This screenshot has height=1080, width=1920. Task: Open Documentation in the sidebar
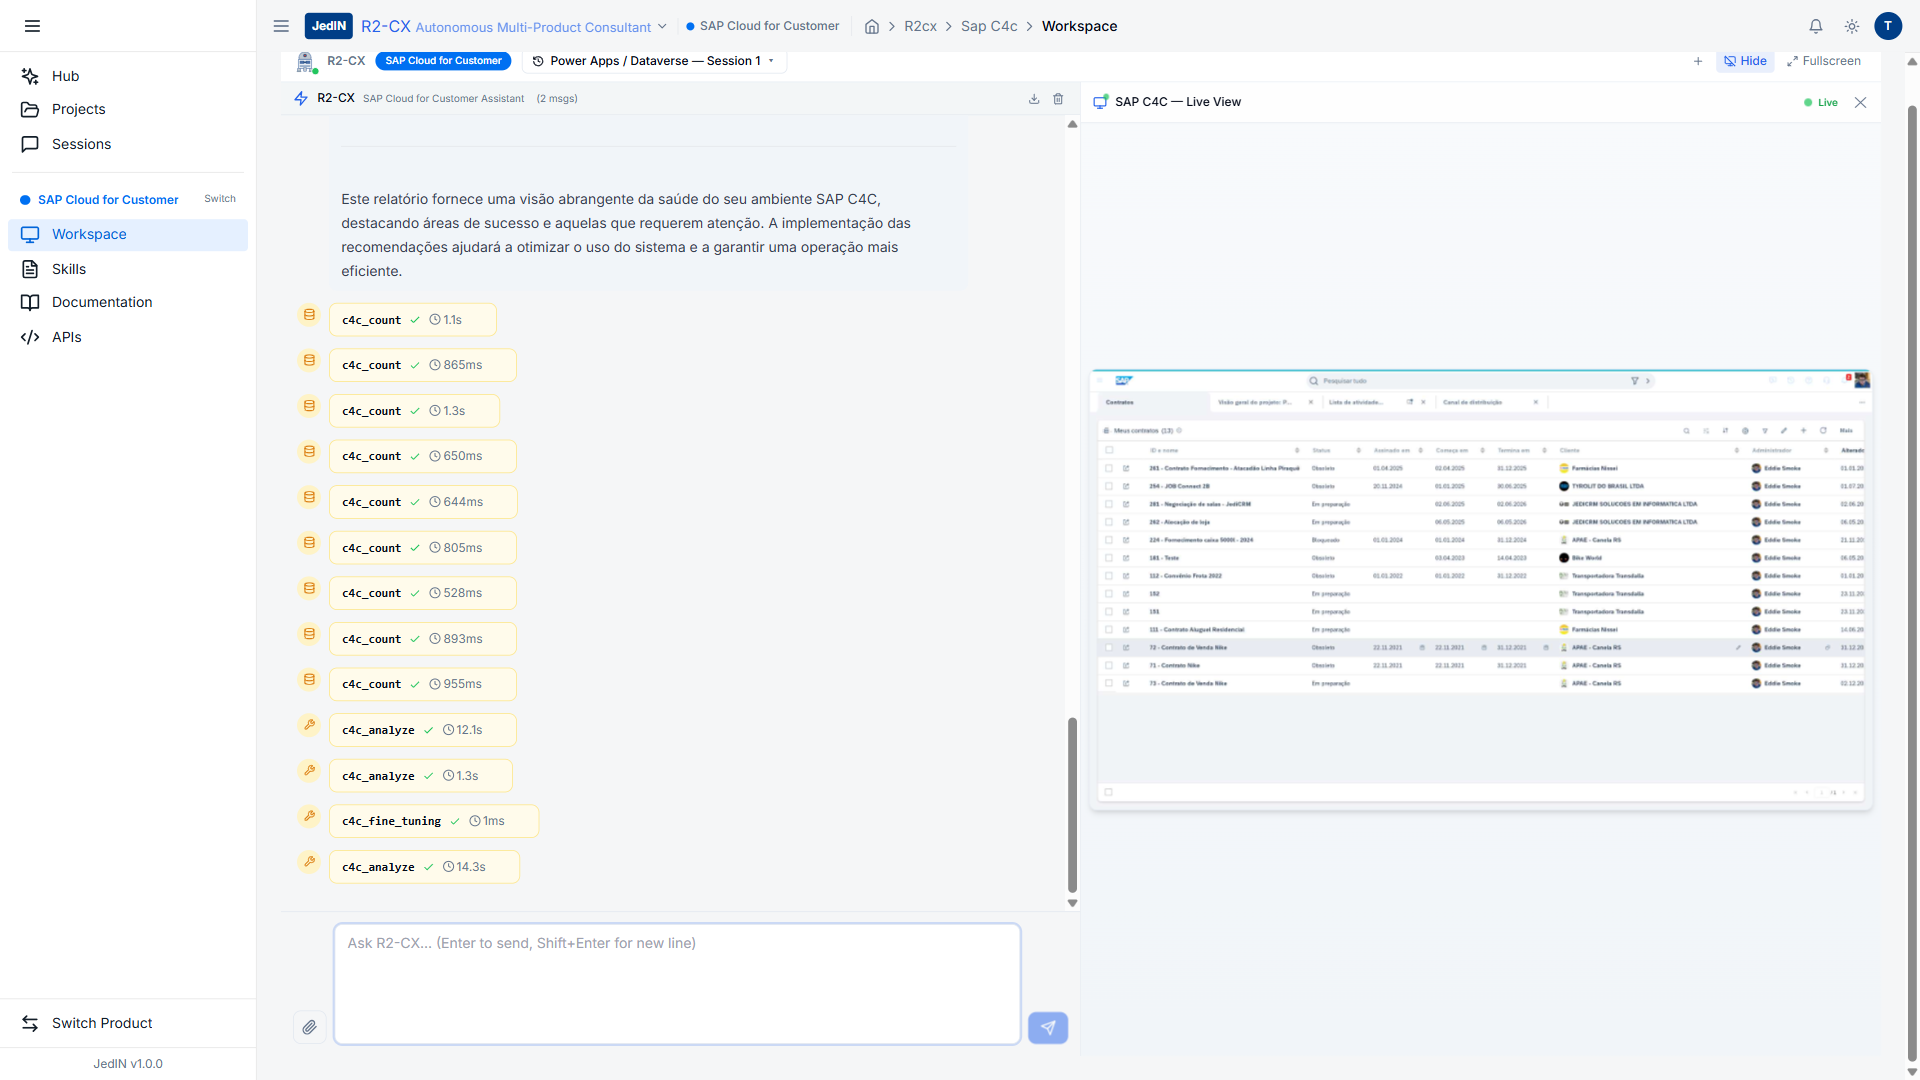click(102, 302)
